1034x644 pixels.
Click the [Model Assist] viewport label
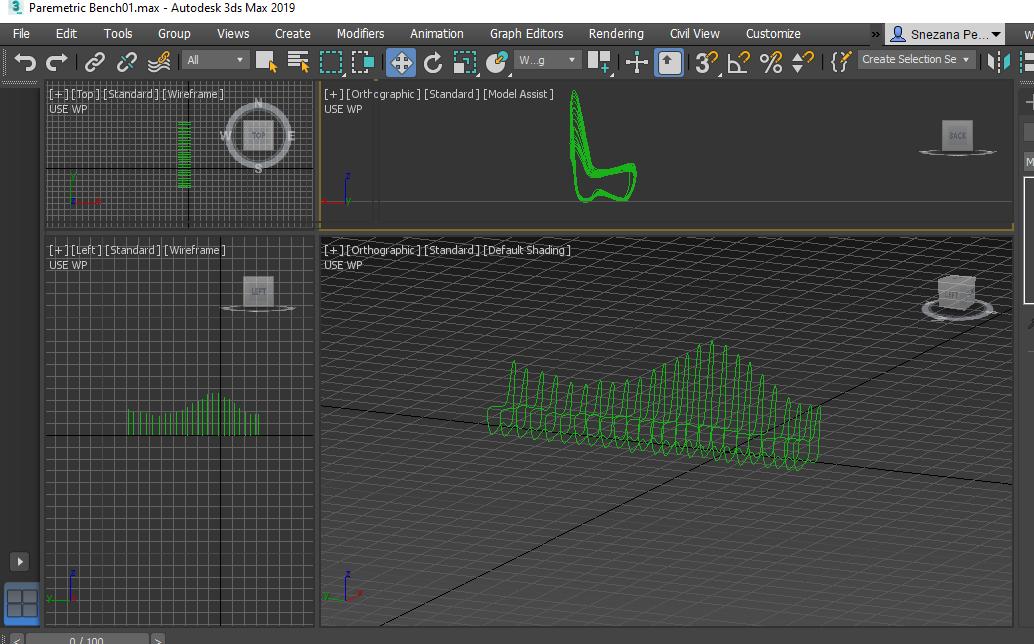pyautogui.click(x=518, y=94)
